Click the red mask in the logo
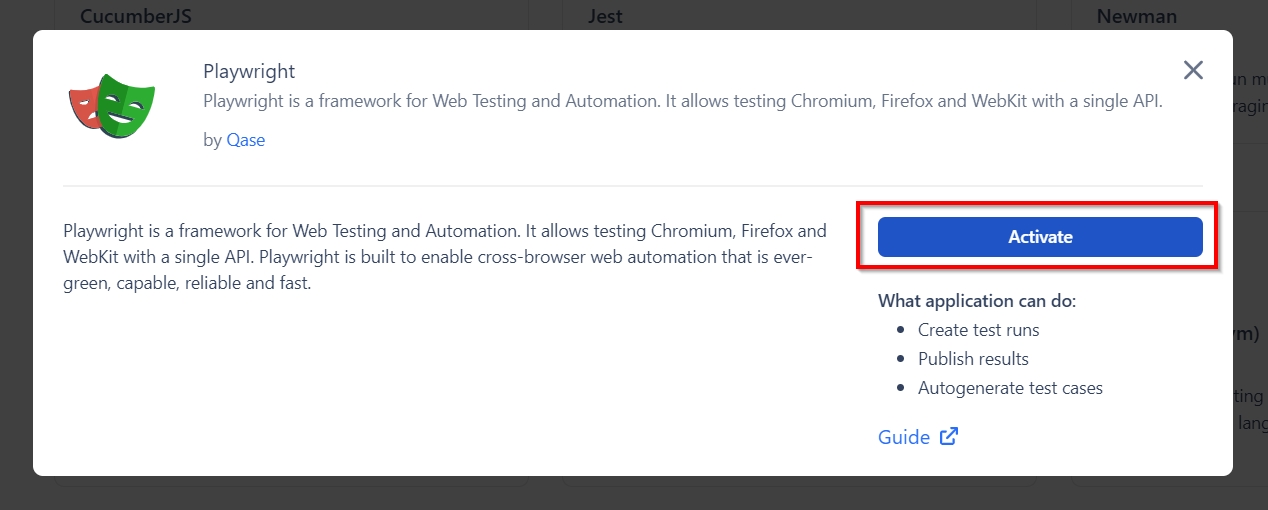This screenshot has height=510, width=1268. pos(83,107)
